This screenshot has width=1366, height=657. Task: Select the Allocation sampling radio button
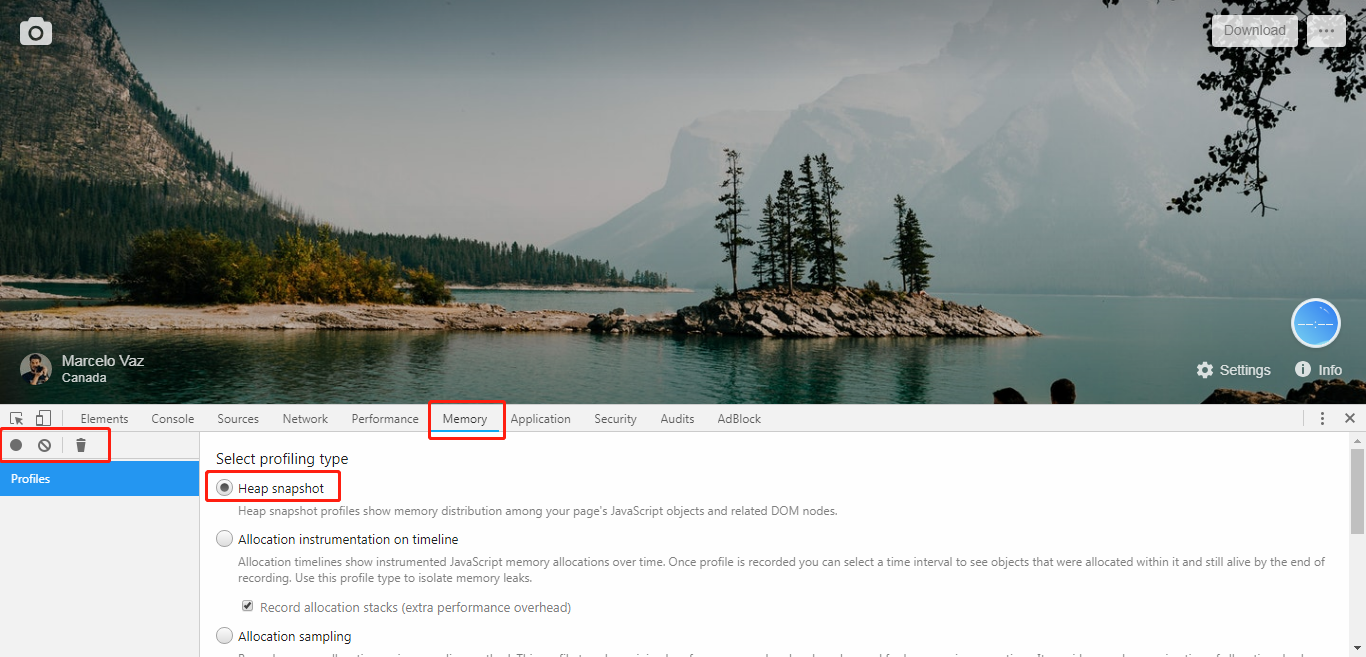point(224,636)
